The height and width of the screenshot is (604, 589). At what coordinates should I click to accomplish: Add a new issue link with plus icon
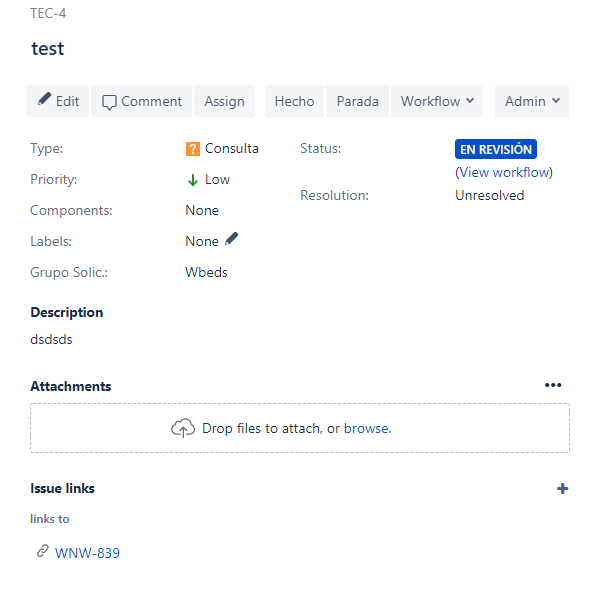pyautogui.click(x=562, y=489)
